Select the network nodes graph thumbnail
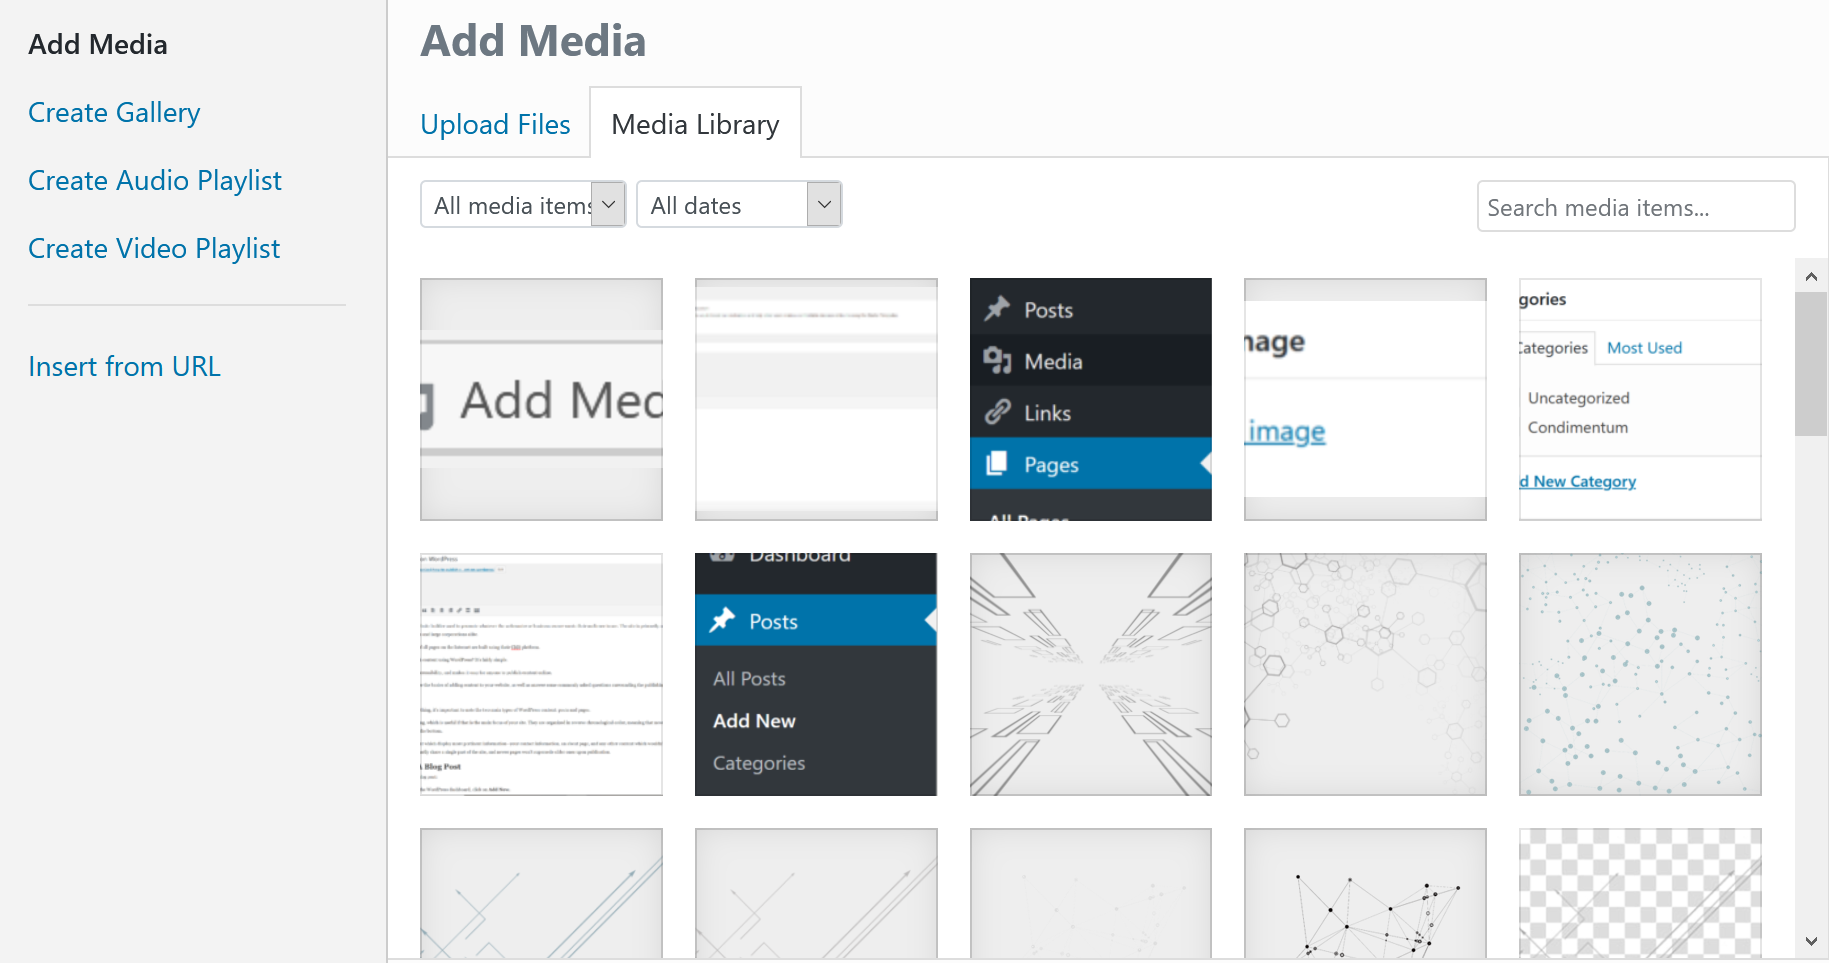1829x963 pixels. pyautogui.click(x=1365, y=893)
